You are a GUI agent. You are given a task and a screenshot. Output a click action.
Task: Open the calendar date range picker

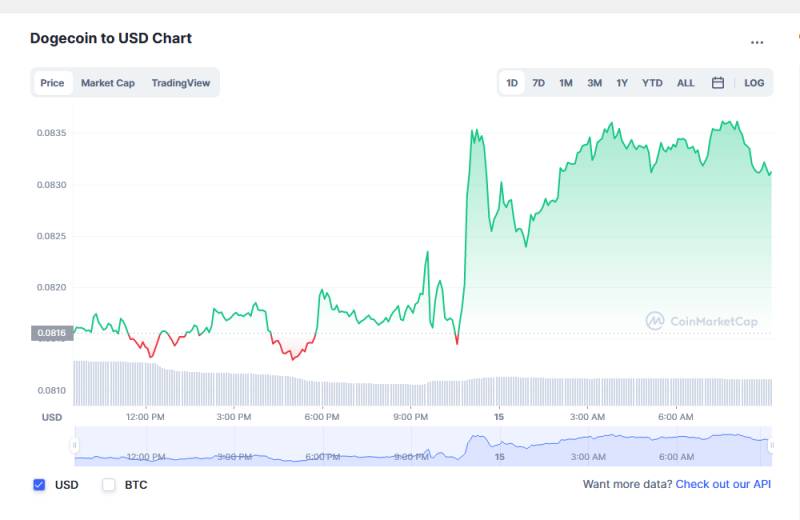pos(717,83)
